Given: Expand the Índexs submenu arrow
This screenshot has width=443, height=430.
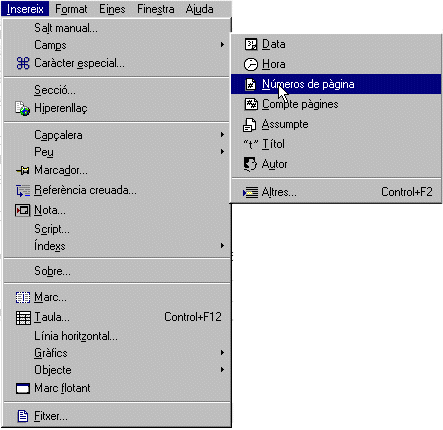Looking at the screenshot, I should point(222,246).
